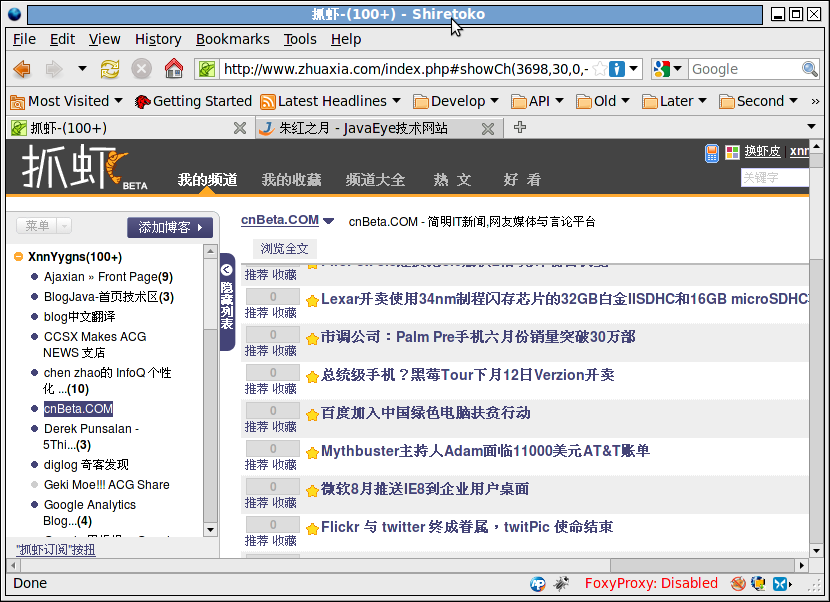
Task: Click the blue X icon in status bar
Action: 780,583
